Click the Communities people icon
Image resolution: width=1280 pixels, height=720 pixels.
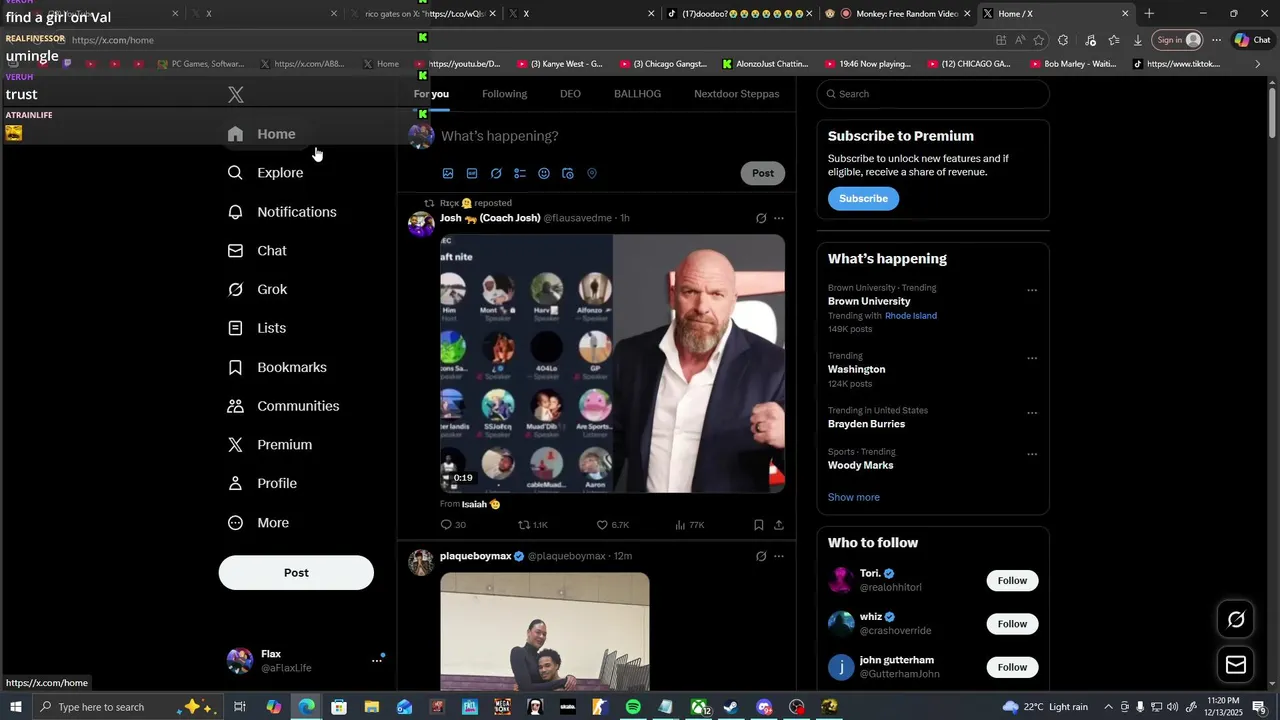pyautogui.click(x=235, y=406)
